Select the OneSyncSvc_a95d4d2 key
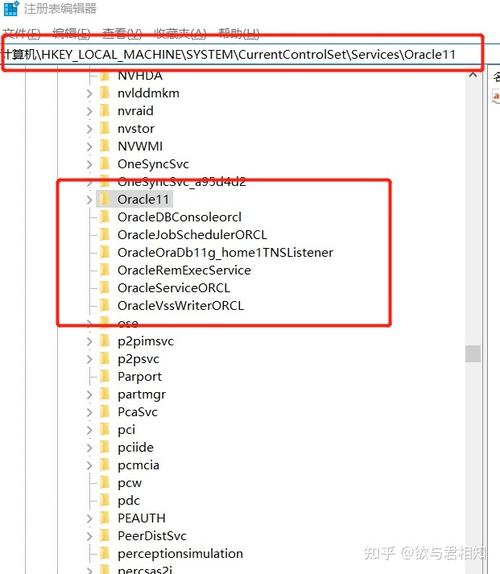500x574 pixels. (182, 182)
